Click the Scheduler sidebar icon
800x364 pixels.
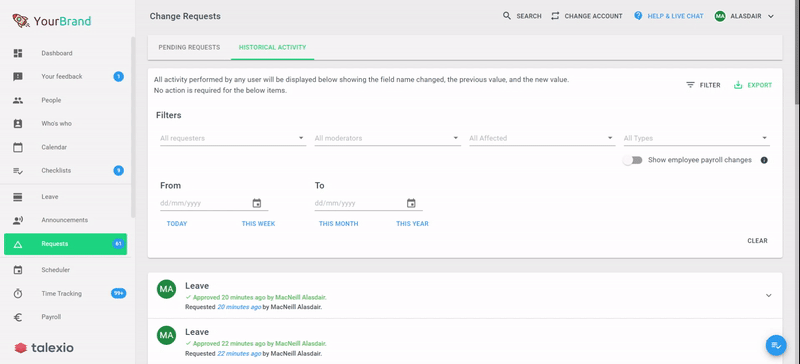pos(18,270)
